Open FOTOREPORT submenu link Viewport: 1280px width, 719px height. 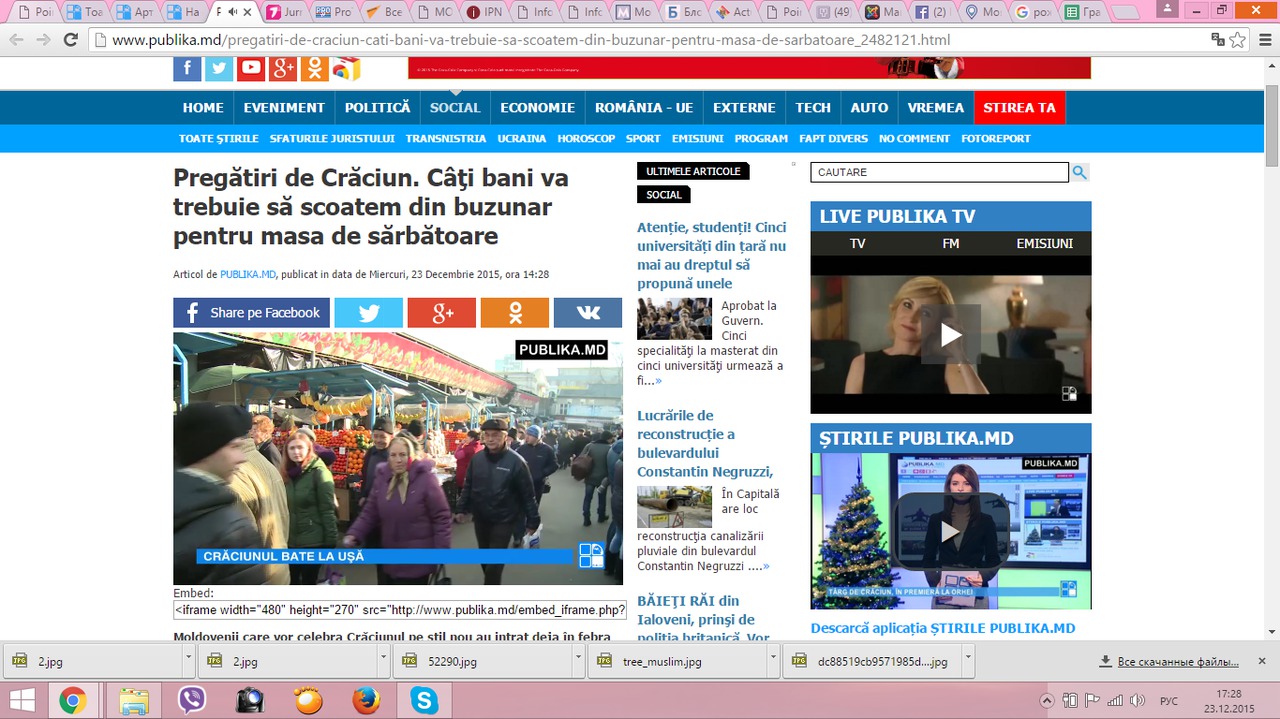(996, 139)
